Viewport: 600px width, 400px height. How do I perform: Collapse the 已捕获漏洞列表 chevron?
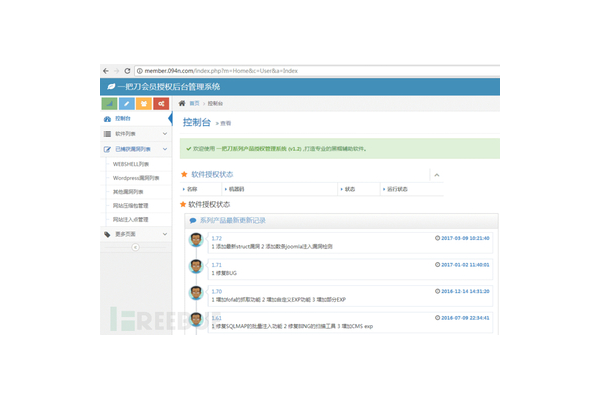tap(165, 149)
